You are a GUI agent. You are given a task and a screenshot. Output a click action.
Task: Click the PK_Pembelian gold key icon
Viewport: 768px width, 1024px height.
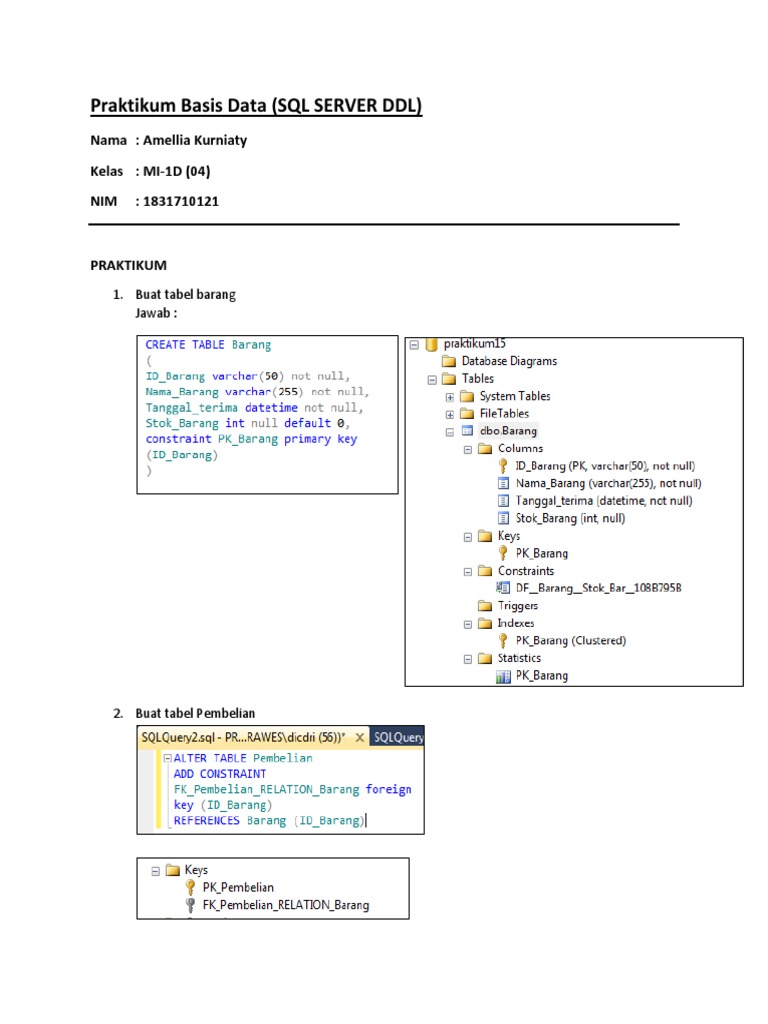[x=190, y=887]
